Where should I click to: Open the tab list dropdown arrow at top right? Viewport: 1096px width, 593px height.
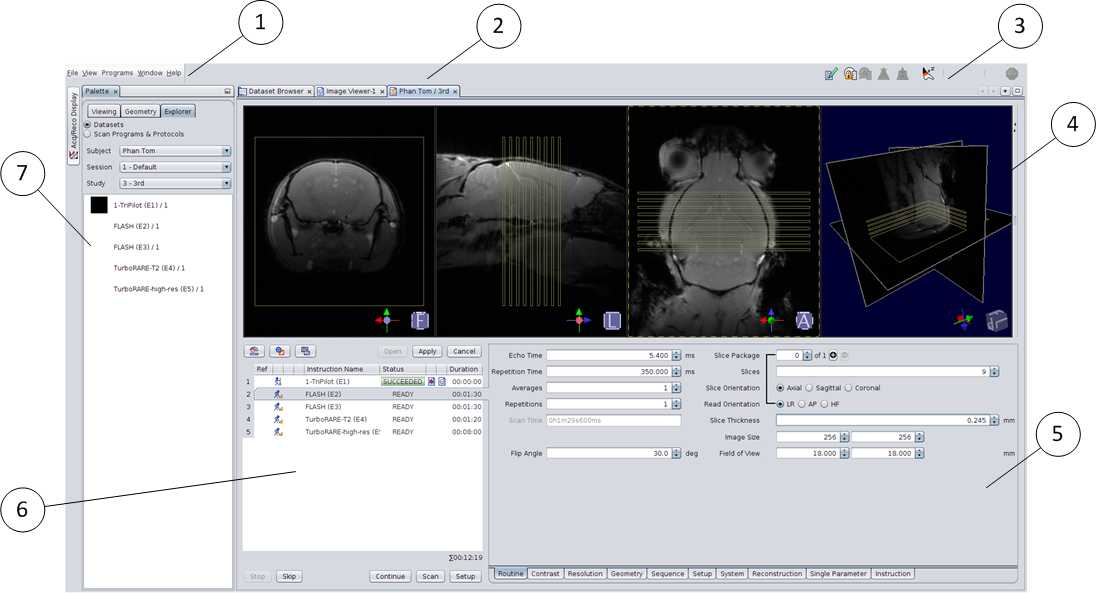click(1005, 91)
